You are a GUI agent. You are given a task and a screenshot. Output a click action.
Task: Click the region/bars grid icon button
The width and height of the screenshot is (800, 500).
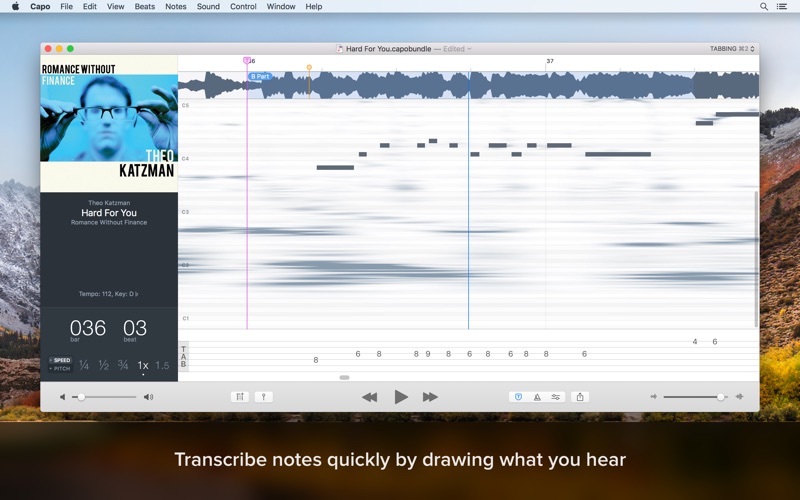coord(240,397)
